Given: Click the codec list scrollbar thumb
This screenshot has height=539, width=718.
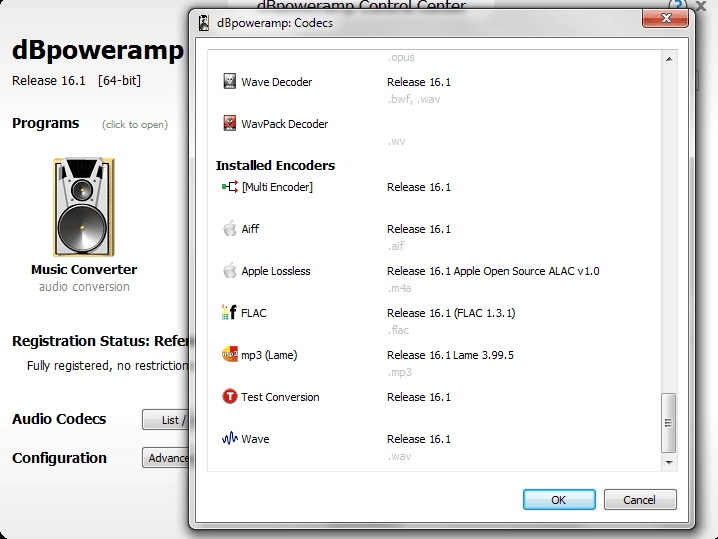Looking at the screenshot, I should 669,422.
